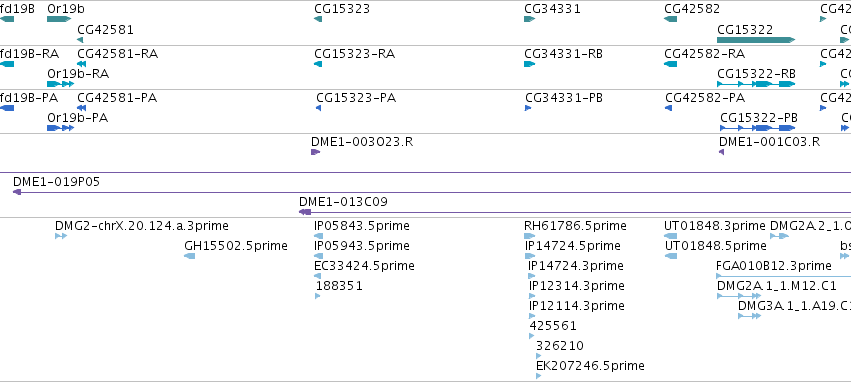Open the CG15323 gene label

coord(342,9)
